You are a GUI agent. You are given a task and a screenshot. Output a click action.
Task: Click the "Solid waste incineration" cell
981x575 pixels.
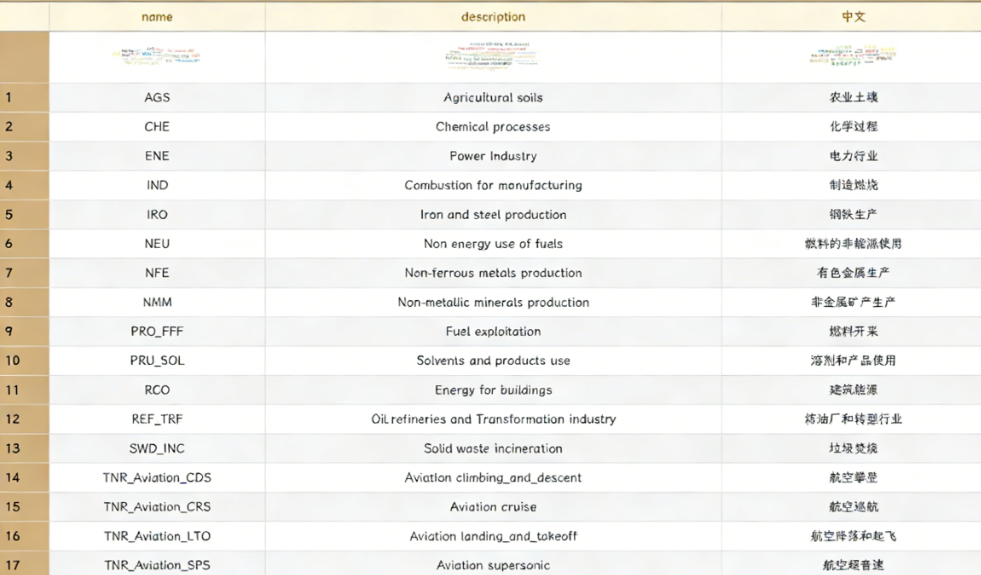click(x=493, y=449)
